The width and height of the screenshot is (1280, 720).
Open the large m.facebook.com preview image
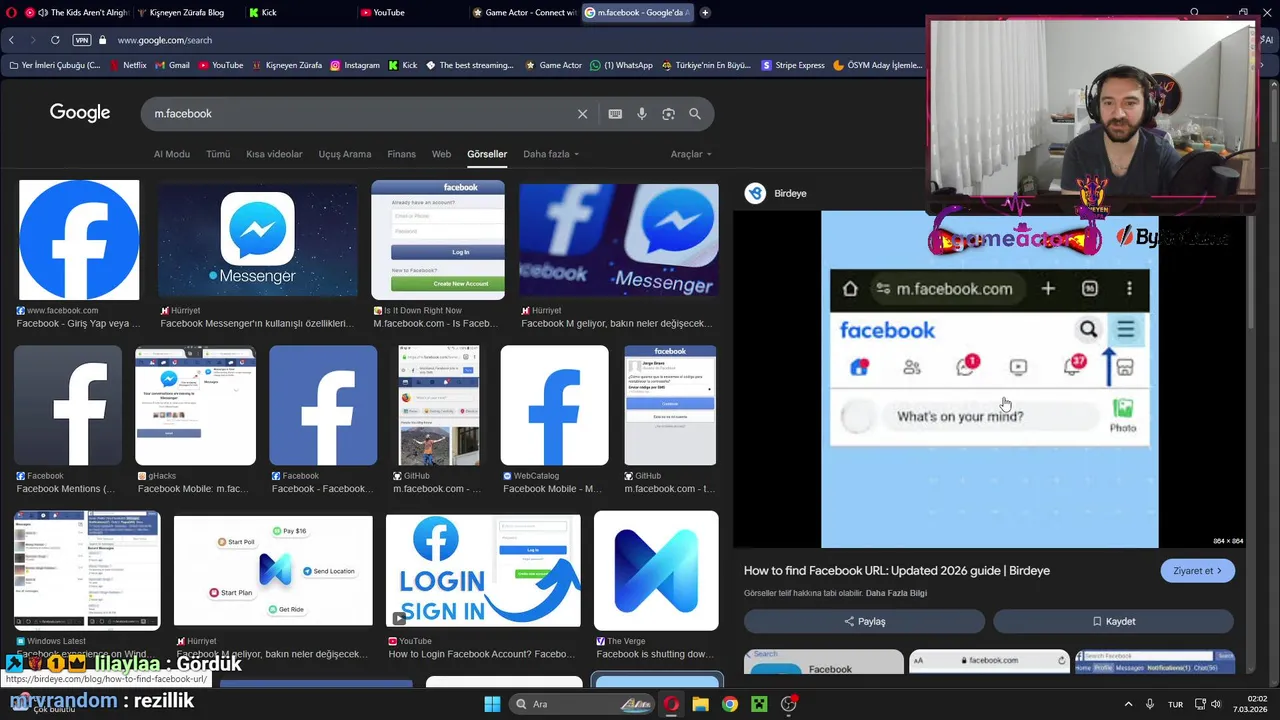(989, 379)
